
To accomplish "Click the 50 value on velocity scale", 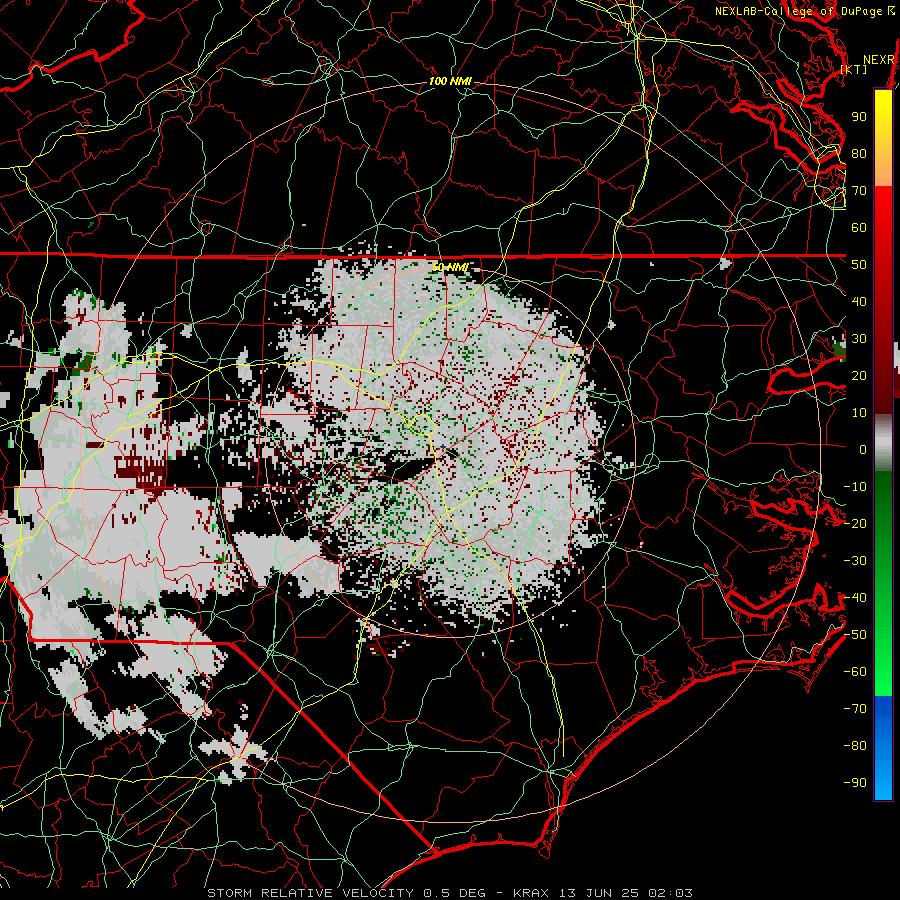I will coord(859,265).
